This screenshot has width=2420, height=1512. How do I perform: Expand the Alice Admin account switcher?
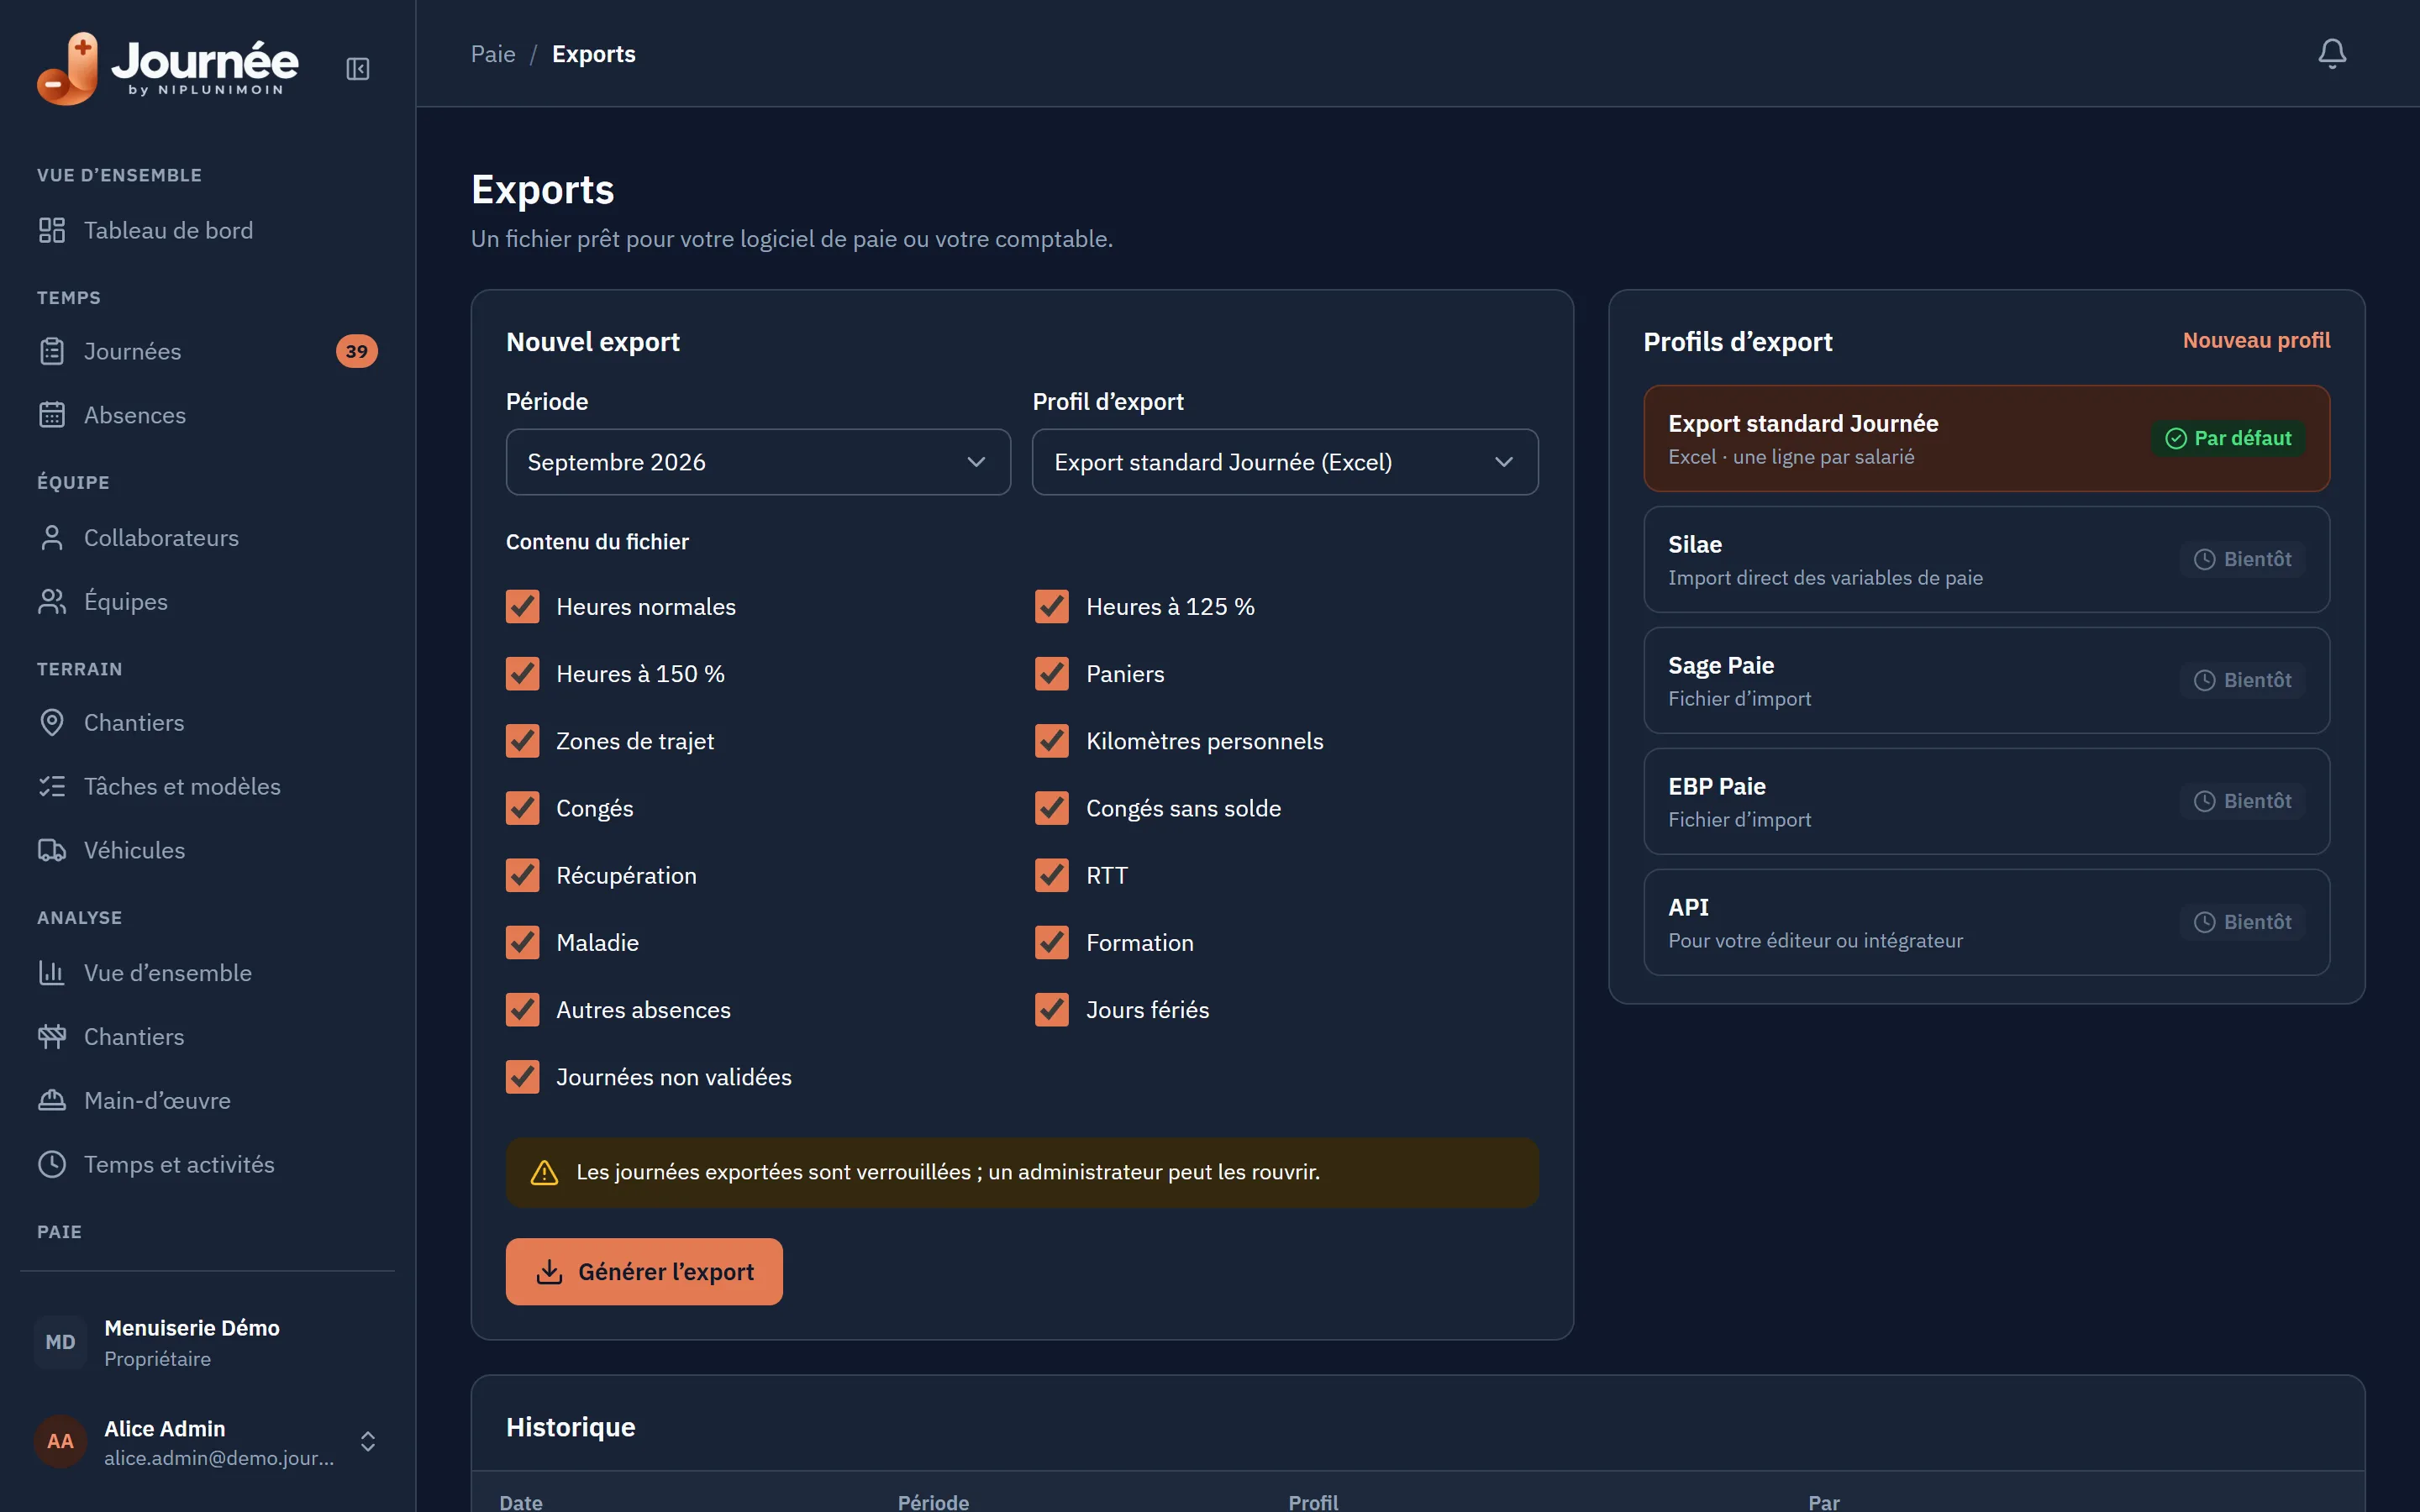(368, 1441)
